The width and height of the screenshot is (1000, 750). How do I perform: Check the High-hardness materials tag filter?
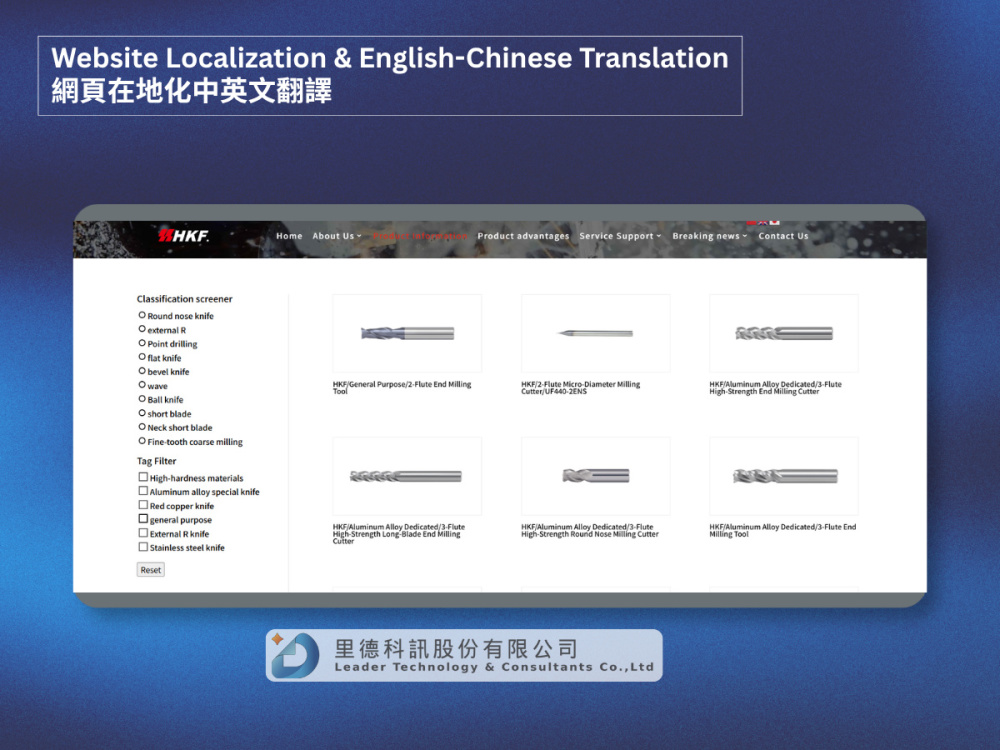point(143,477)
